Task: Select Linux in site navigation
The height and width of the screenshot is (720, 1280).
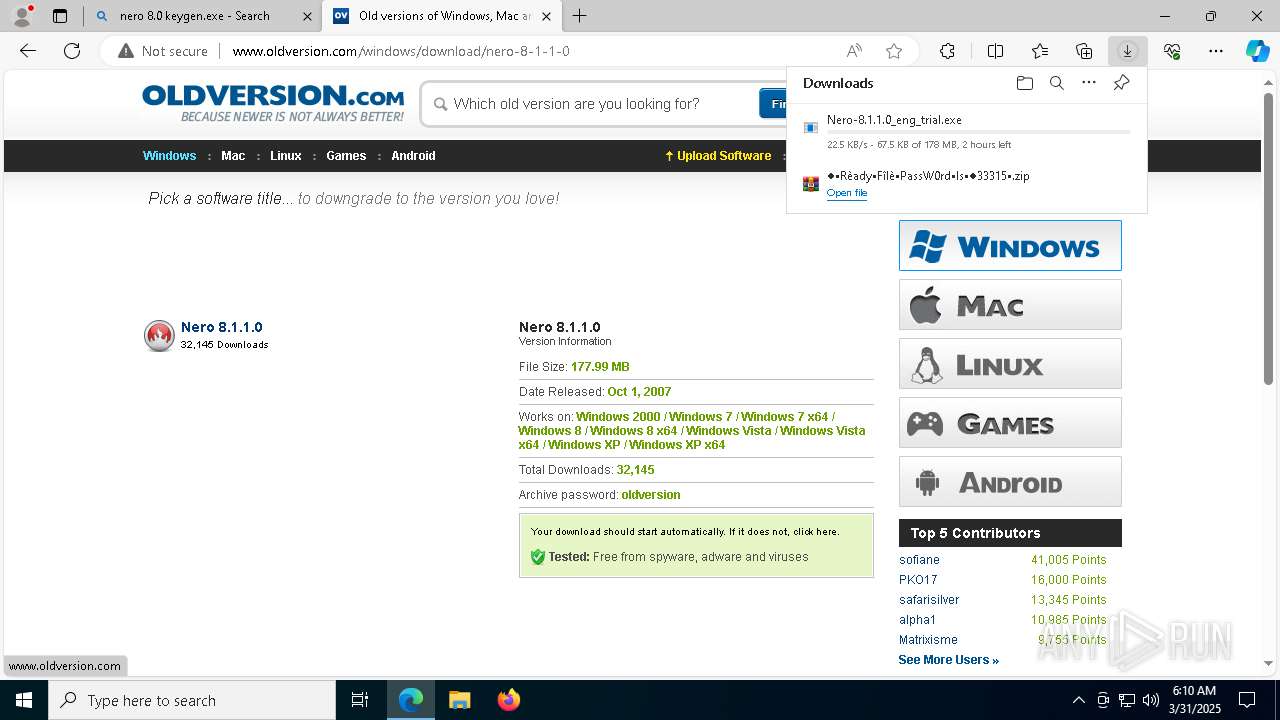Action: click(x=285, y=156)
